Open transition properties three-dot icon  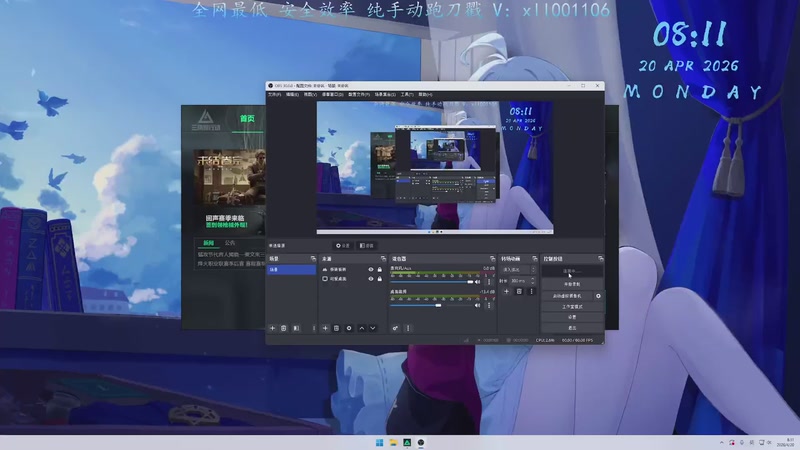point(531,291)
